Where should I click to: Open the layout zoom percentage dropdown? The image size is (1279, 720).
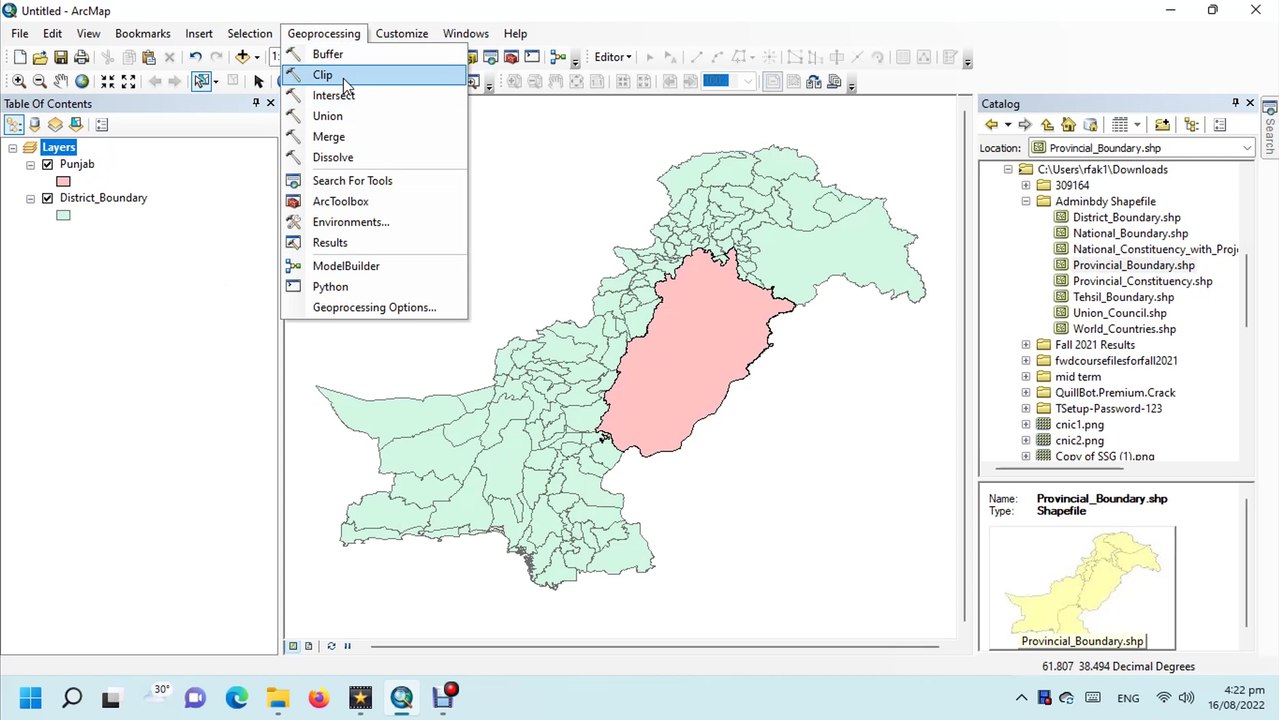749,82
